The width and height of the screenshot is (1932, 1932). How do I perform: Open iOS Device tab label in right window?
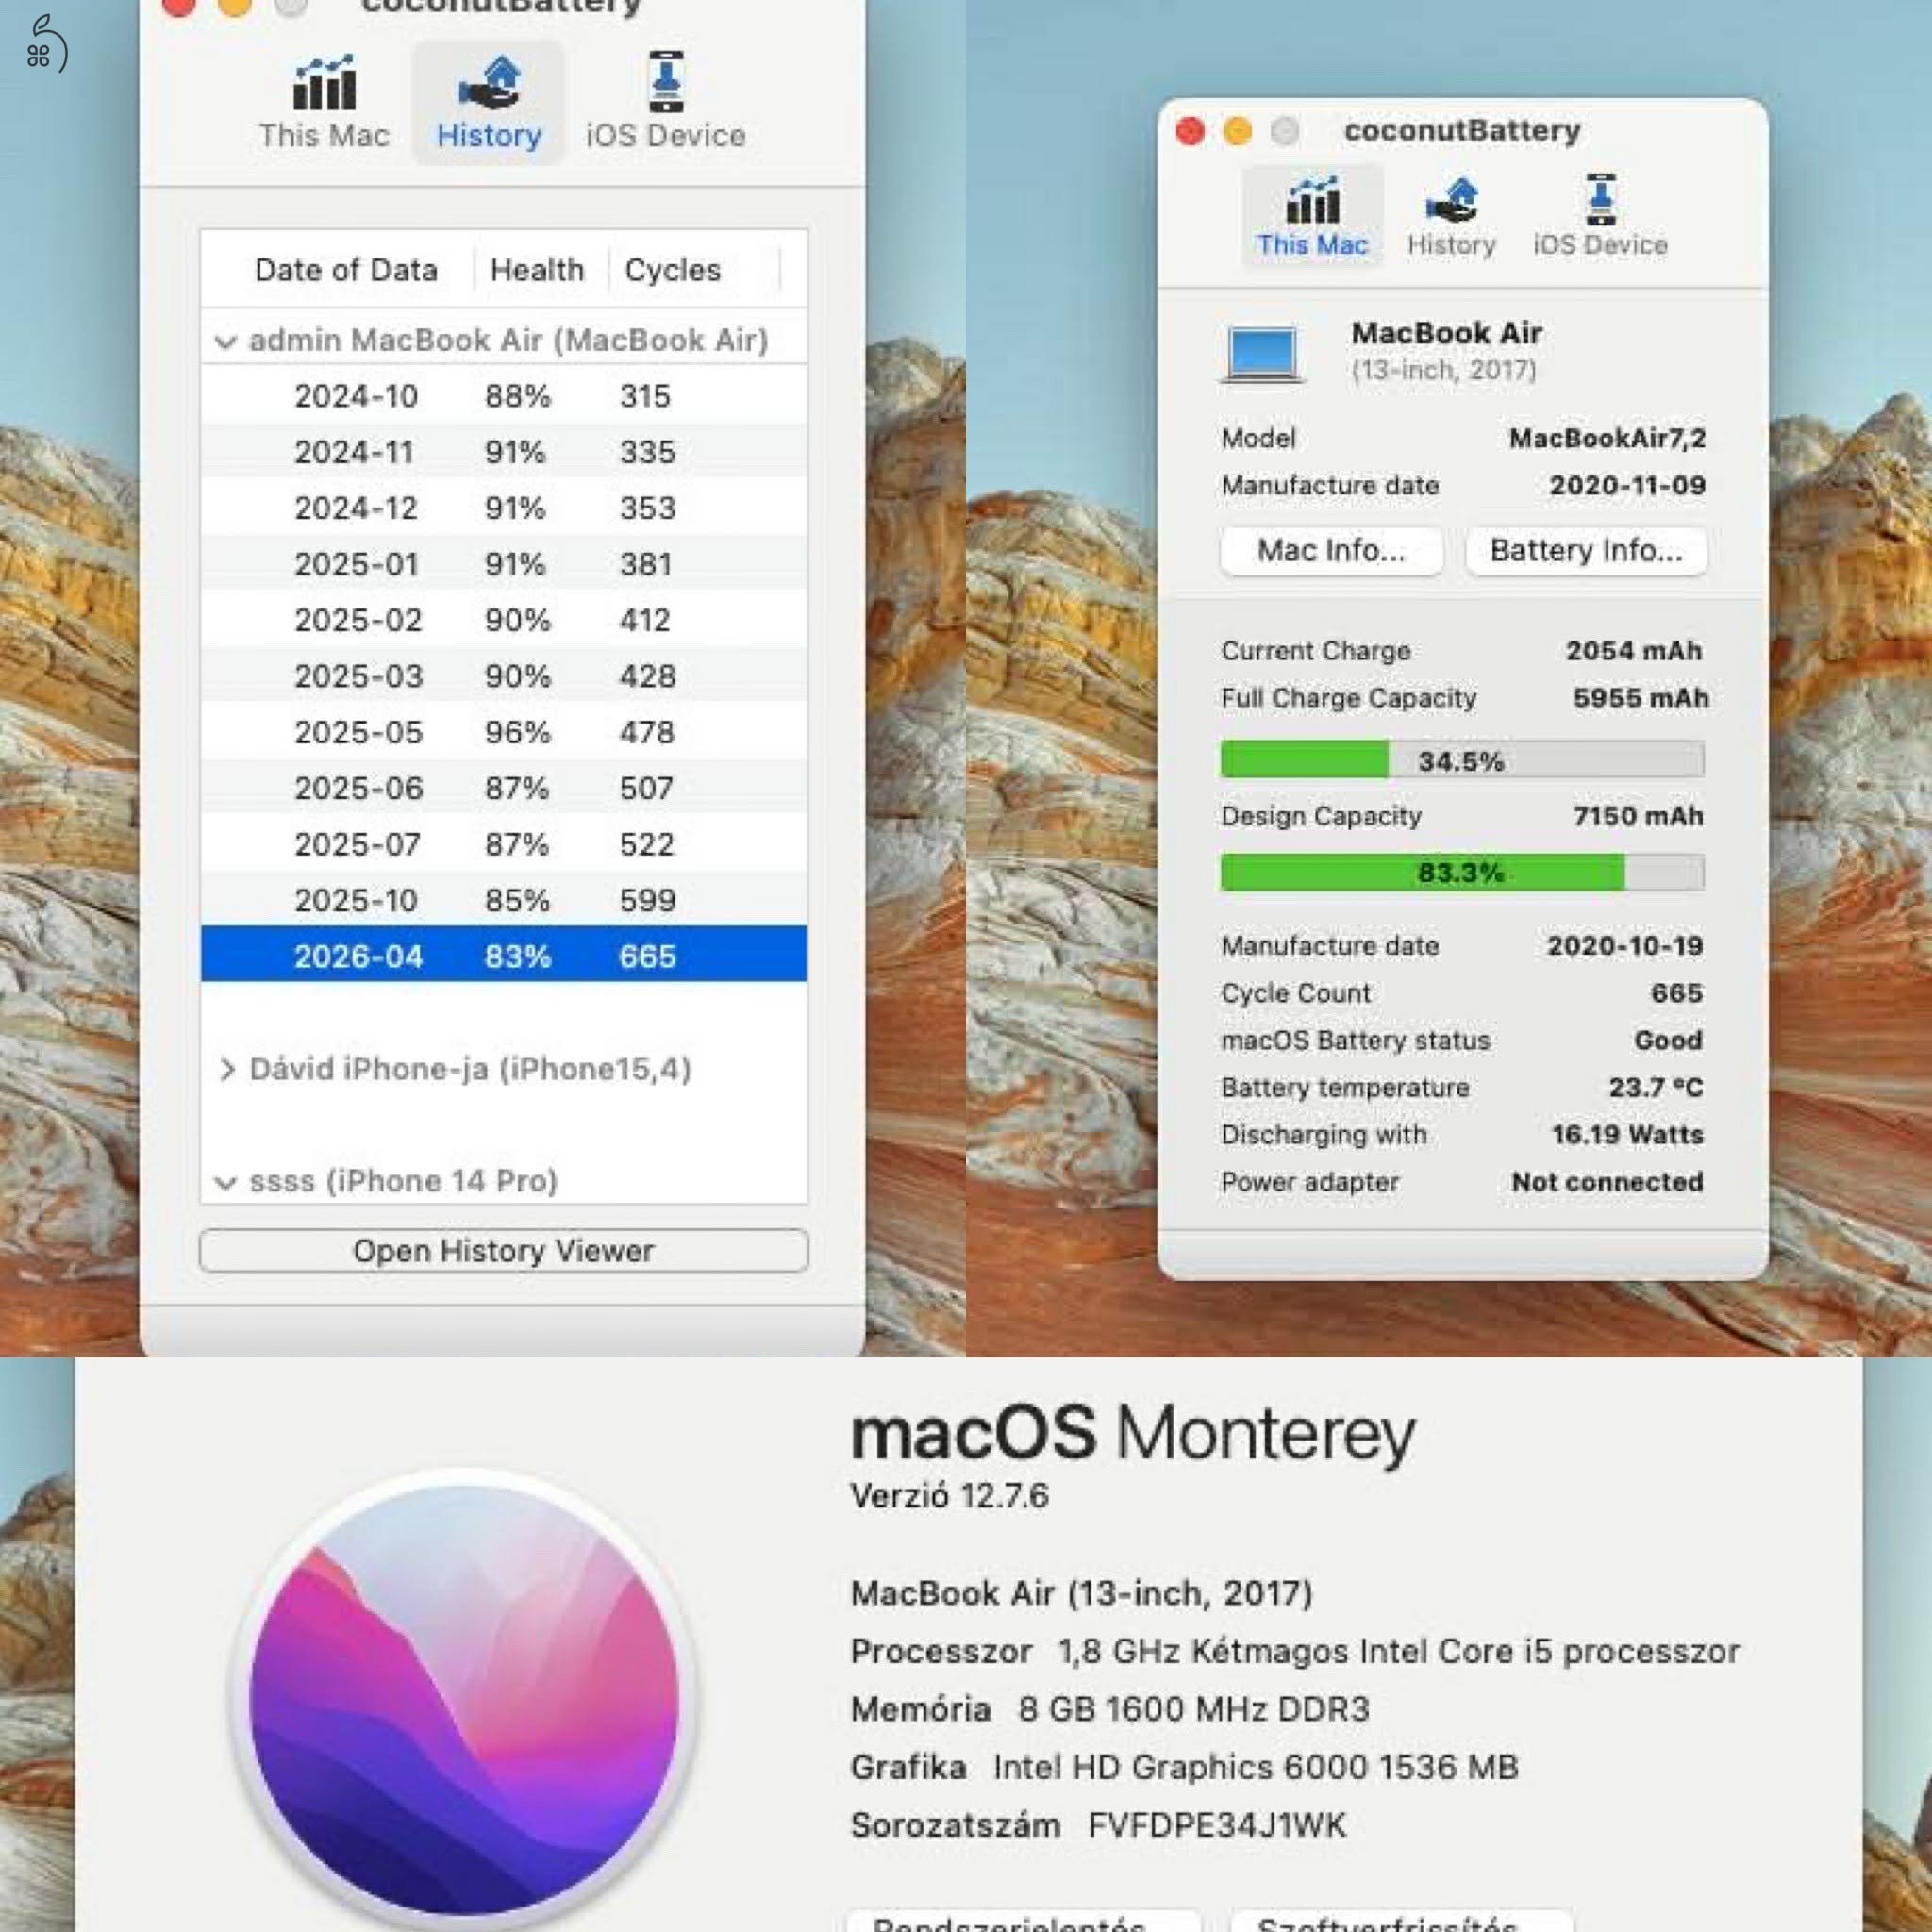1601,245
